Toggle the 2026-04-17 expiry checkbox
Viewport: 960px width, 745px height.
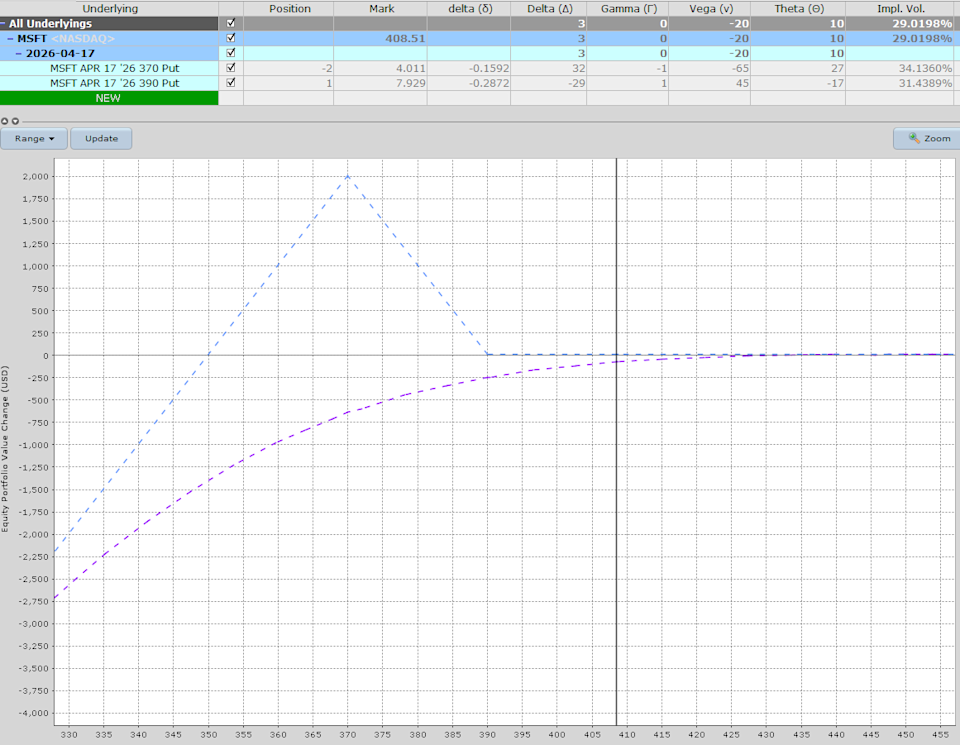(232, 53)
